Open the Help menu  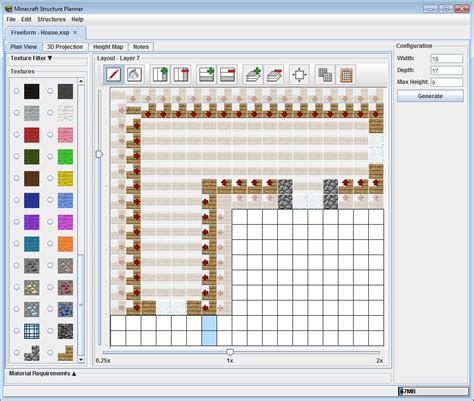point(77,19)
